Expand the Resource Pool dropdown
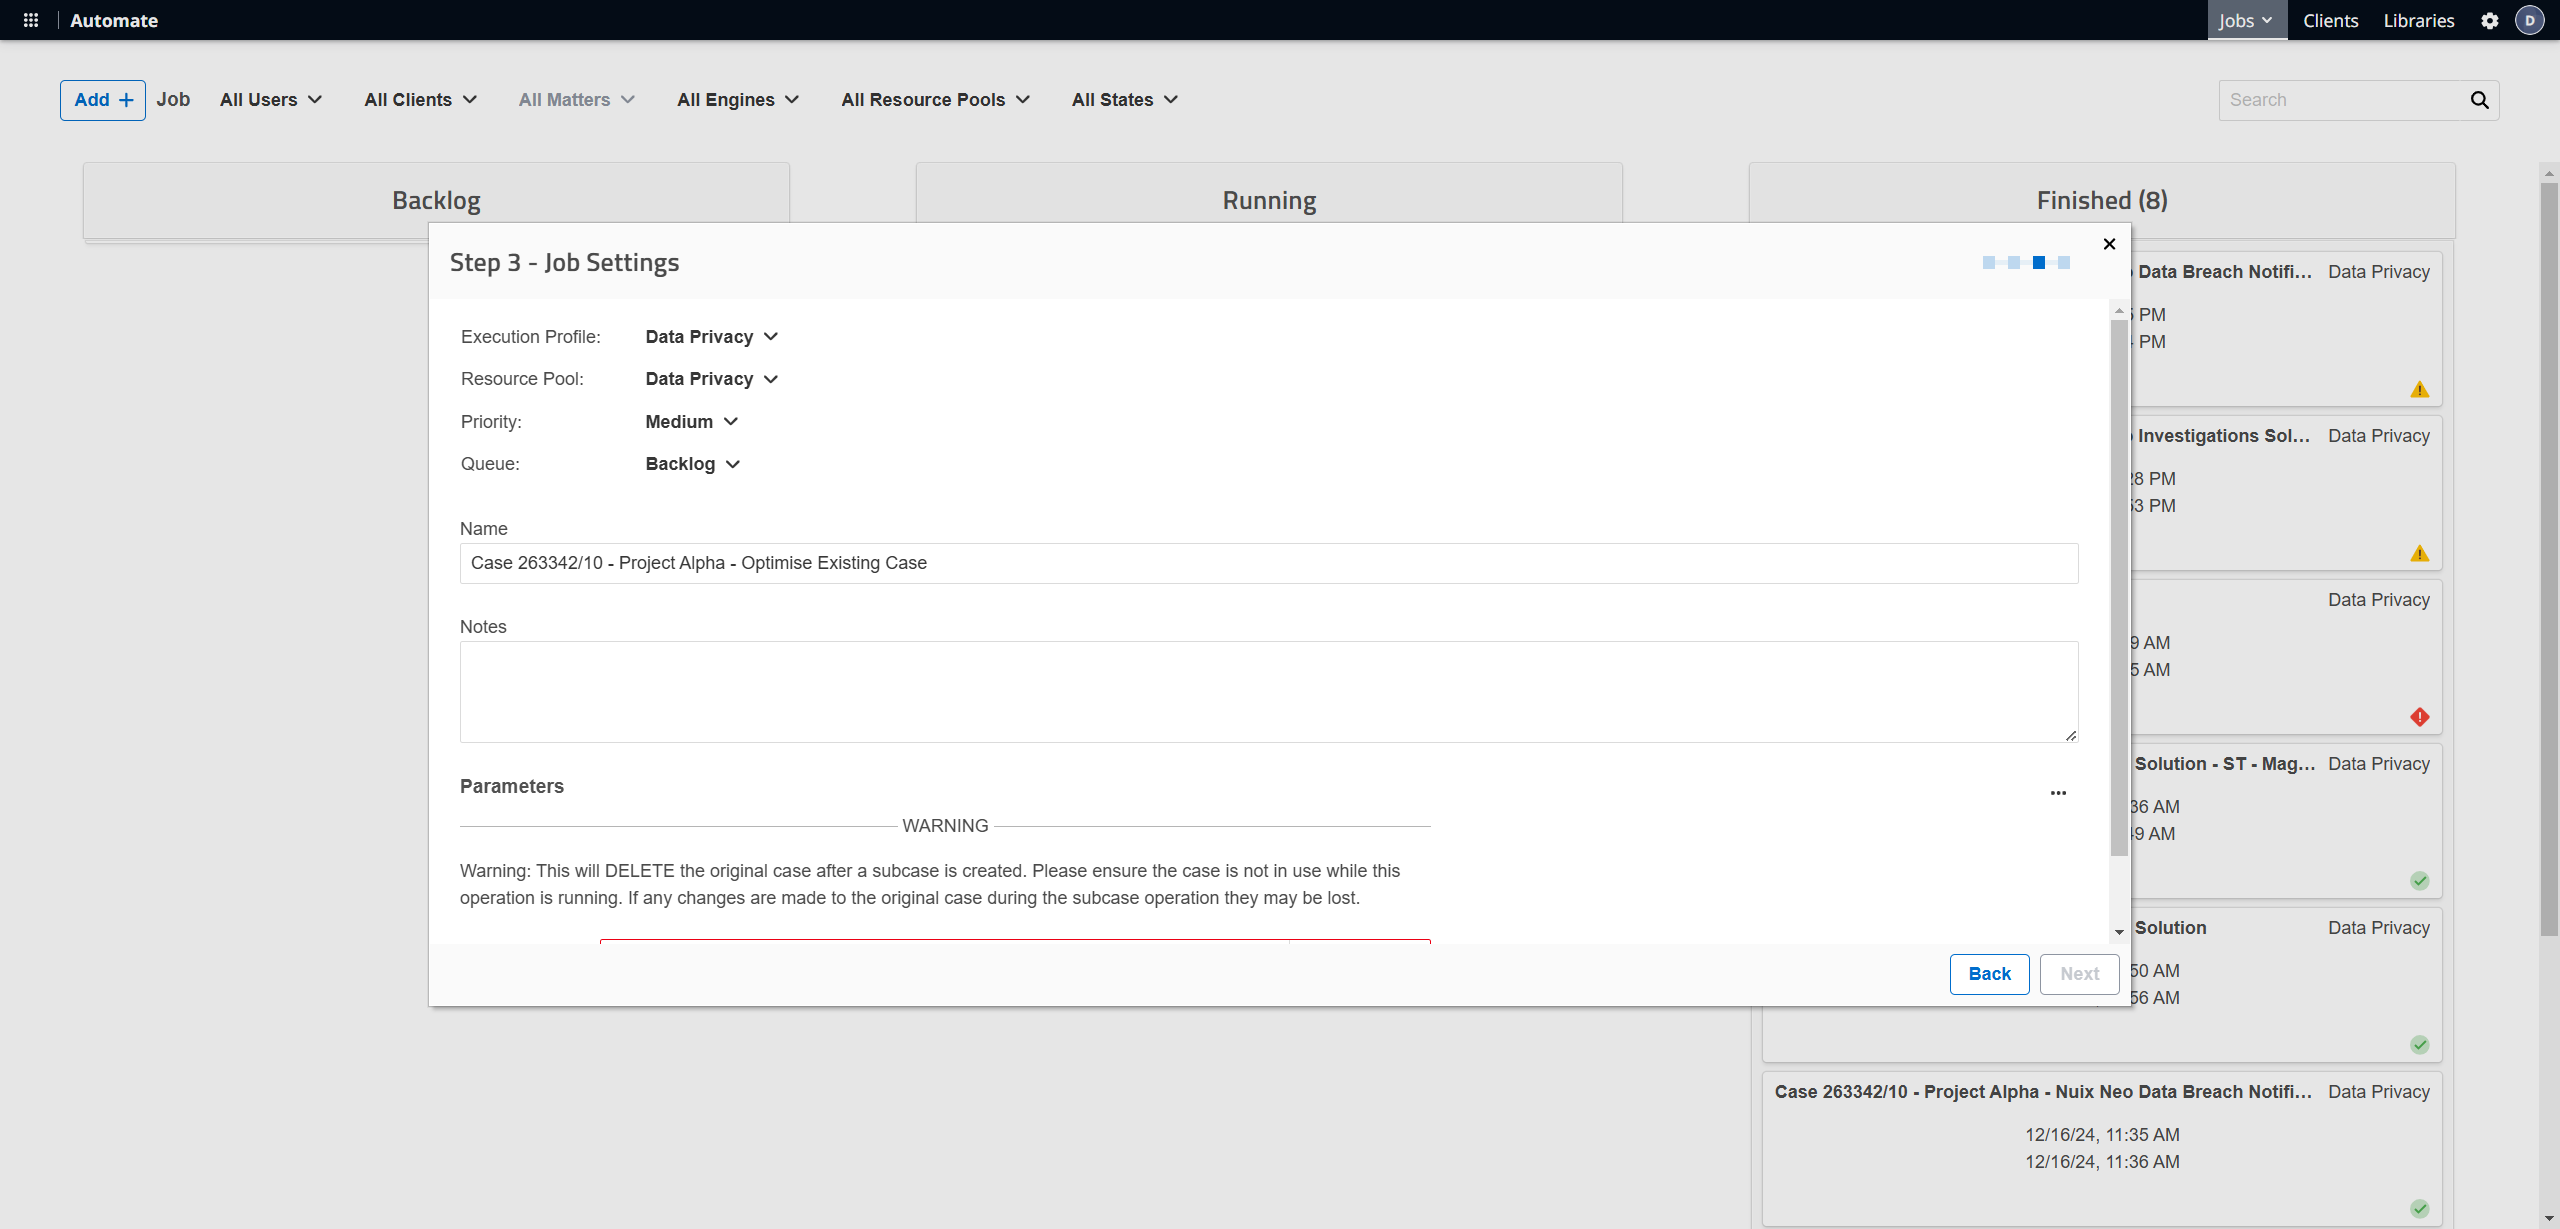 point(711,379)
